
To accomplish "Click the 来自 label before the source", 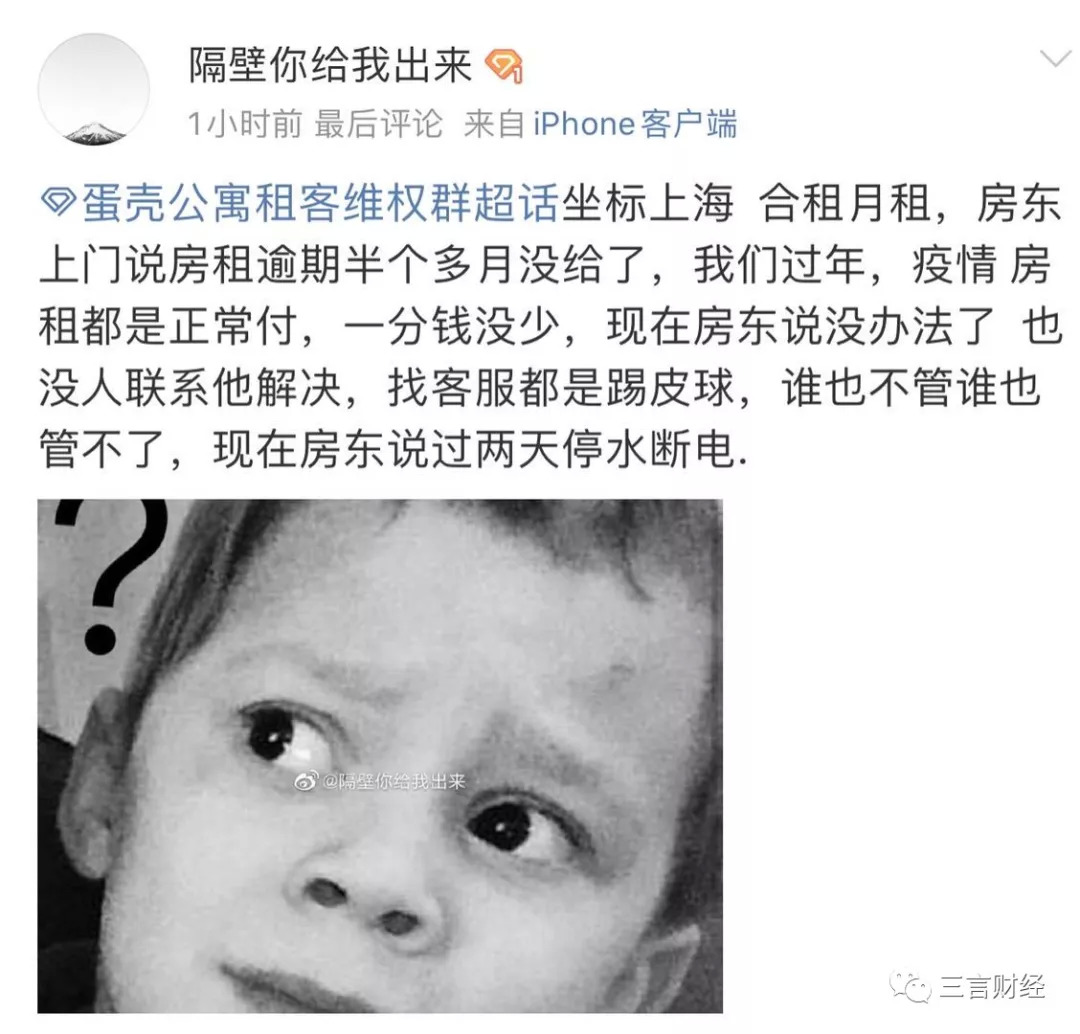I will [495, 125].
